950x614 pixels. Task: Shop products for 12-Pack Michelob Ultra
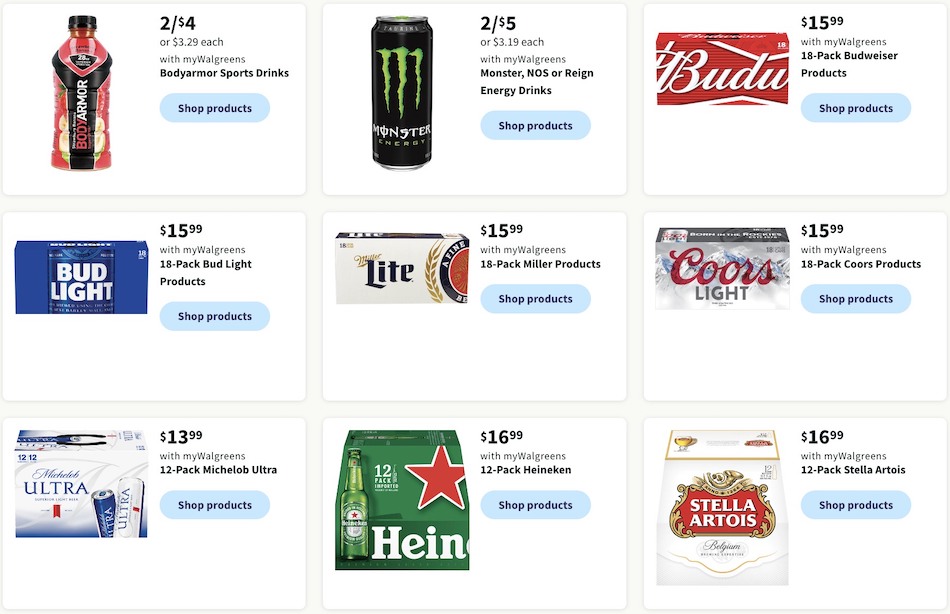point(214,505)
